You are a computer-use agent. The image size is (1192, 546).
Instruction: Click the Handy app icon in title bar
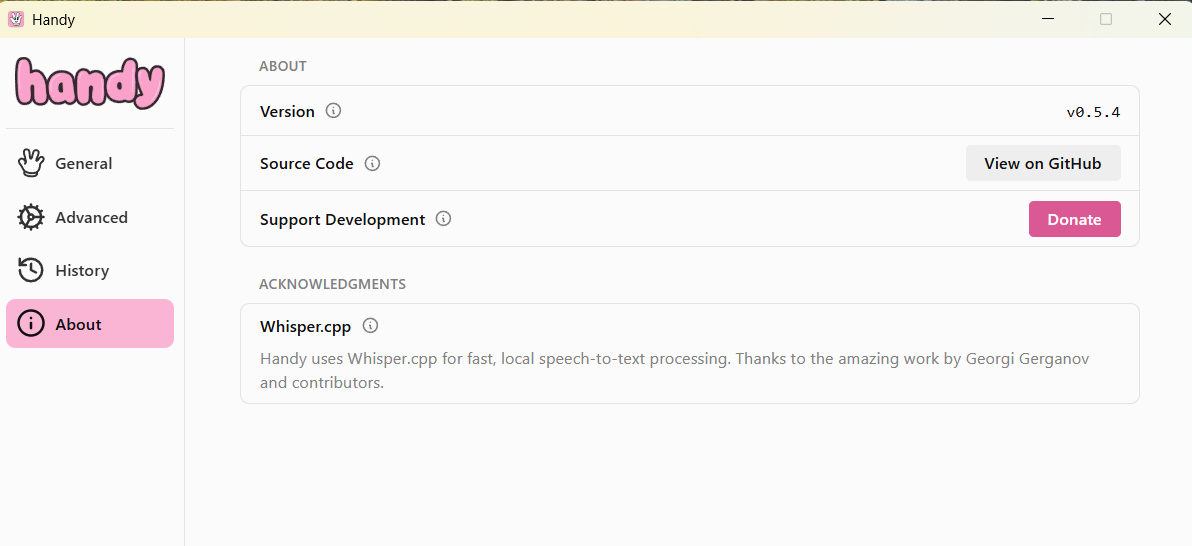tap(16, 19)
